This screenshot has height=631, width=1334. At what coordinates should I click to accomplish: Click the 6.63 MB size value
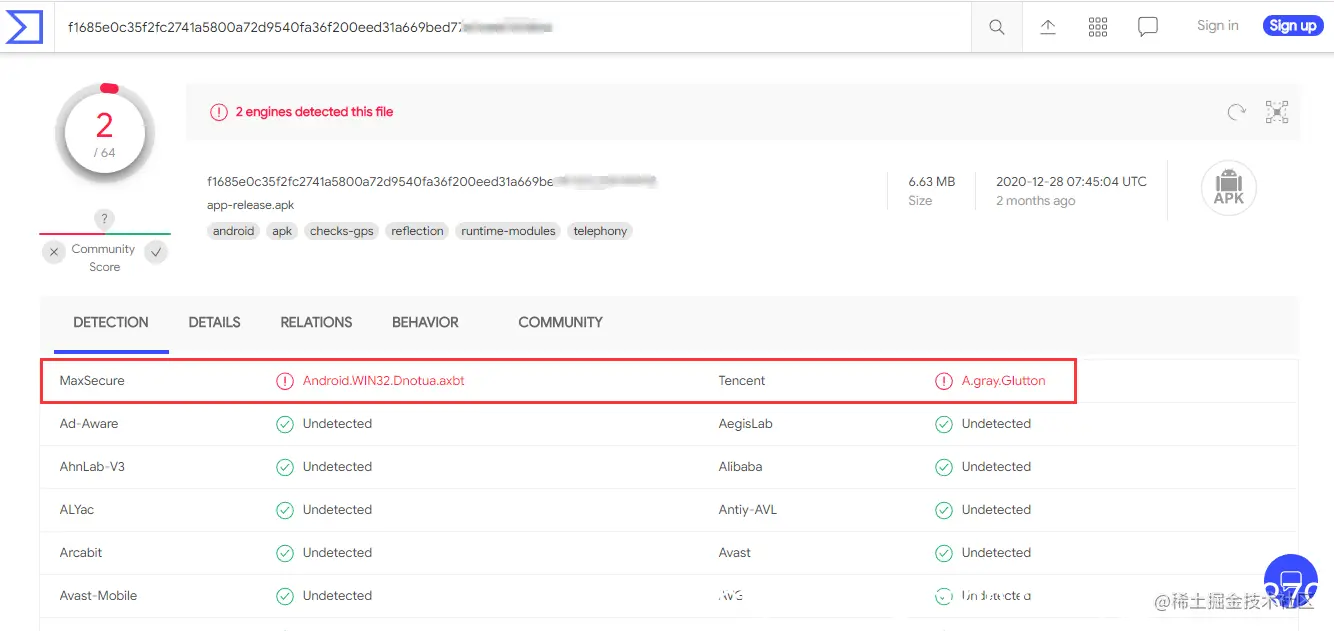point(932,182)
